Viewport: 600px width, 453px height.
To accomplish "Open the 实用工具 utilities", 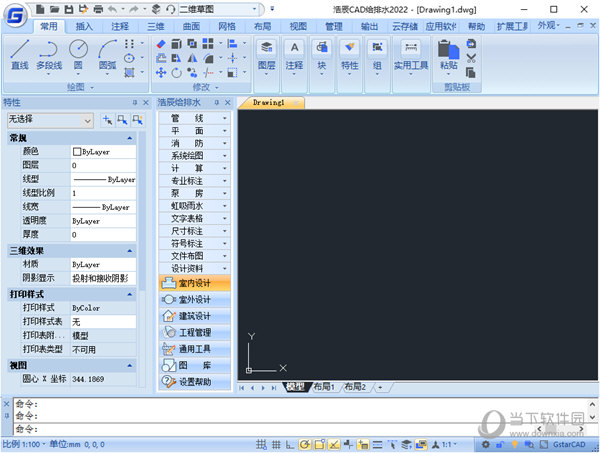I will [411, 57].
